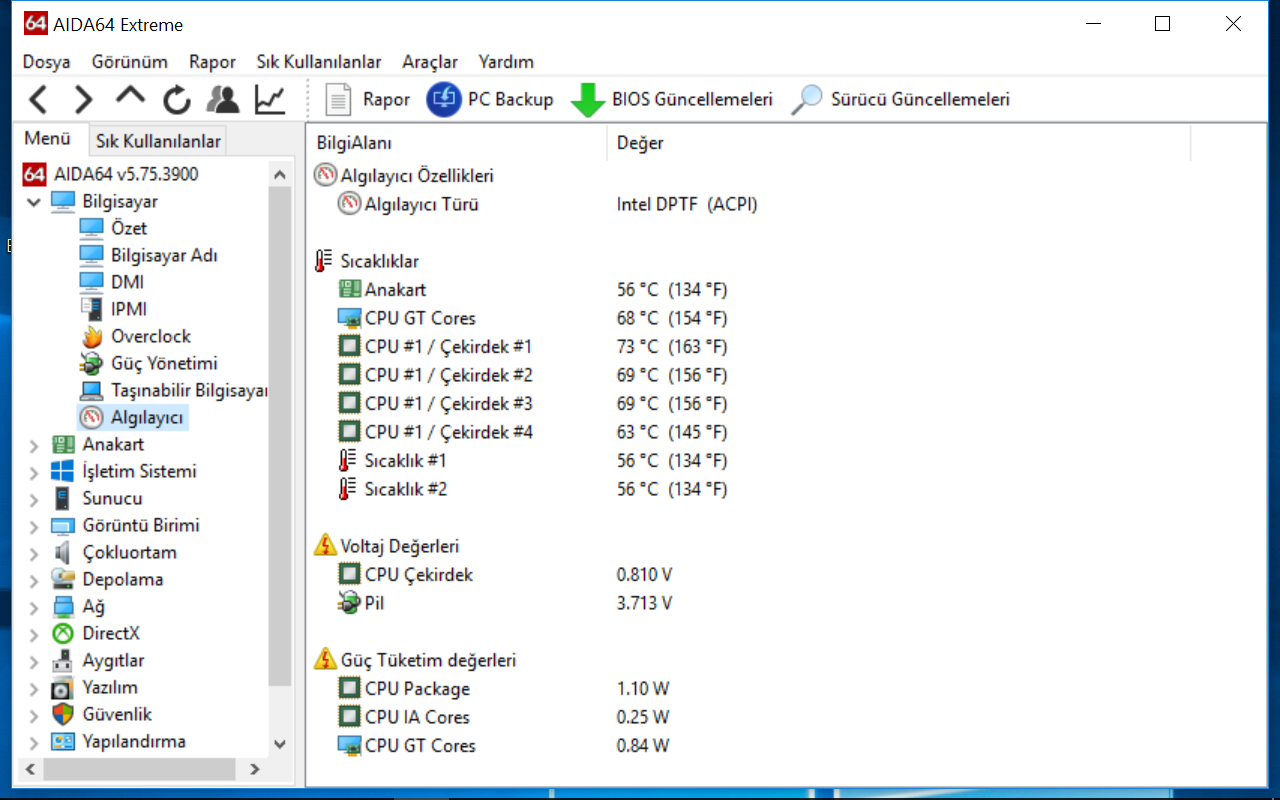
Task: Click the Değer column header
Action: (x=898, y=143)
